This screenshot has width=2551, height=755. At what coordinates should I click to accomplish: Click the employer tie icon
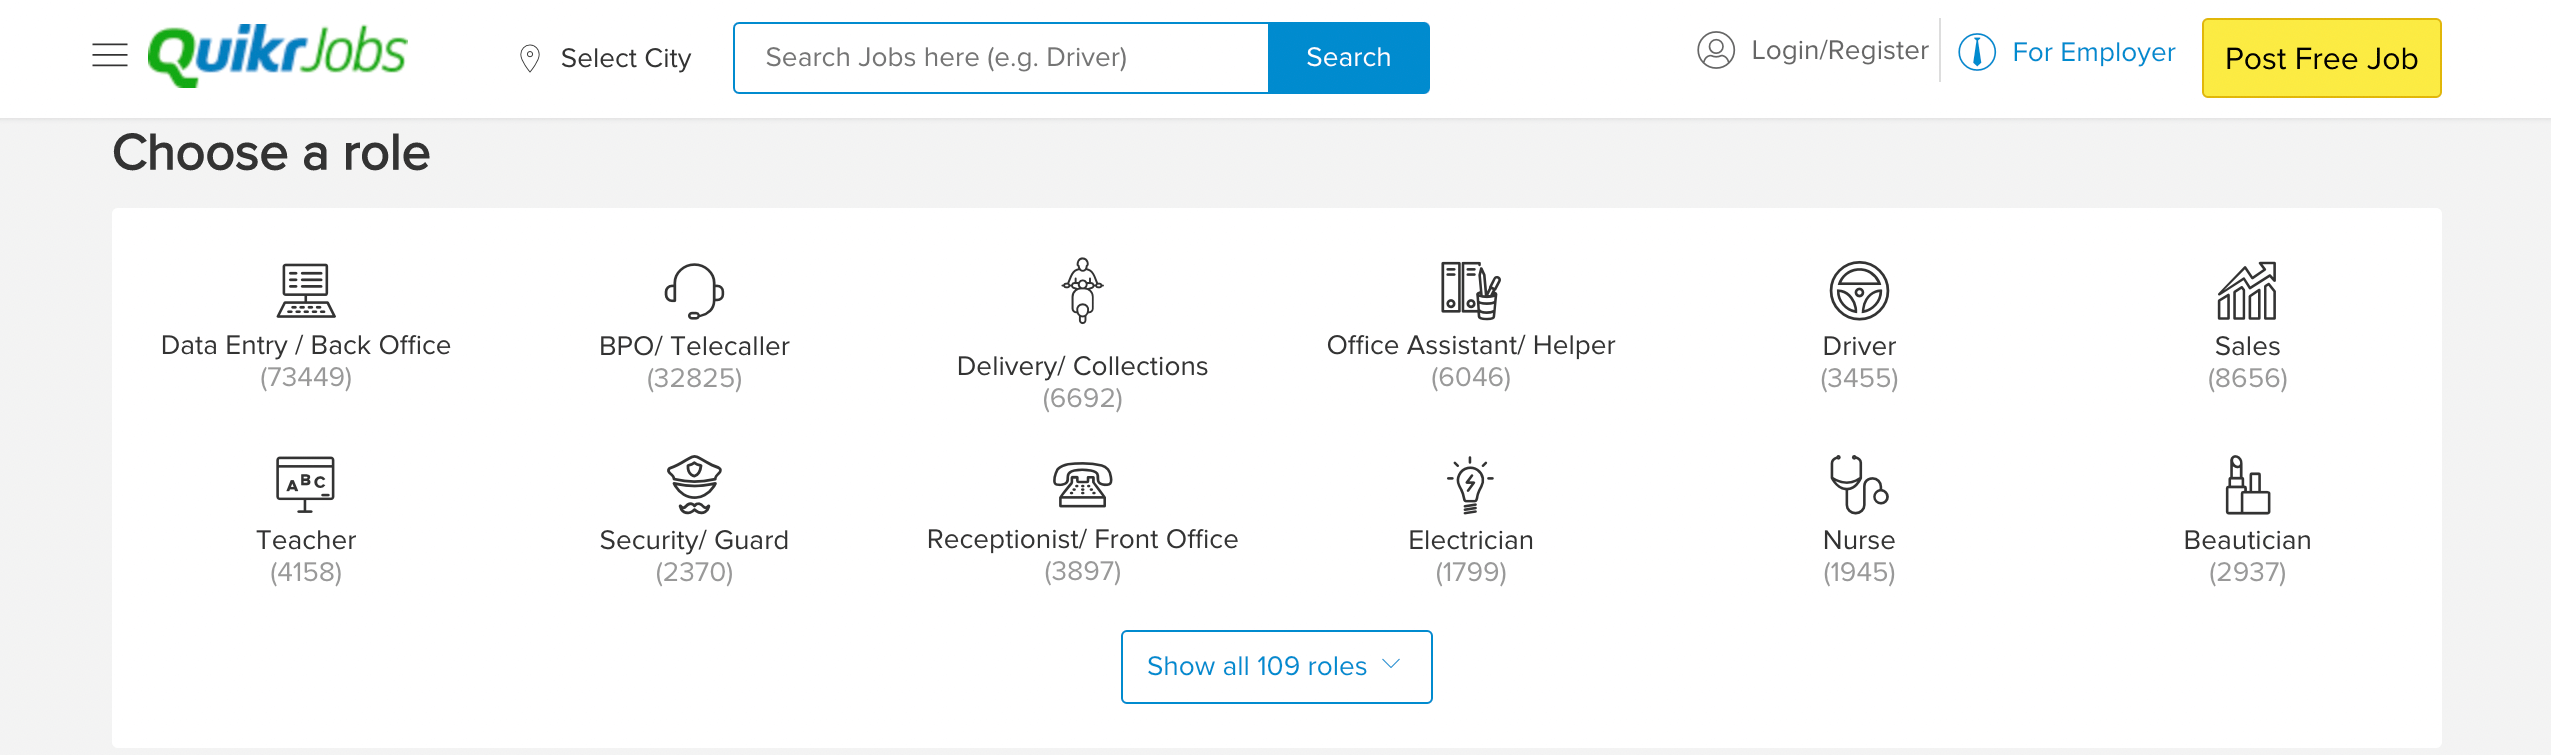[x=1977, y=52]
